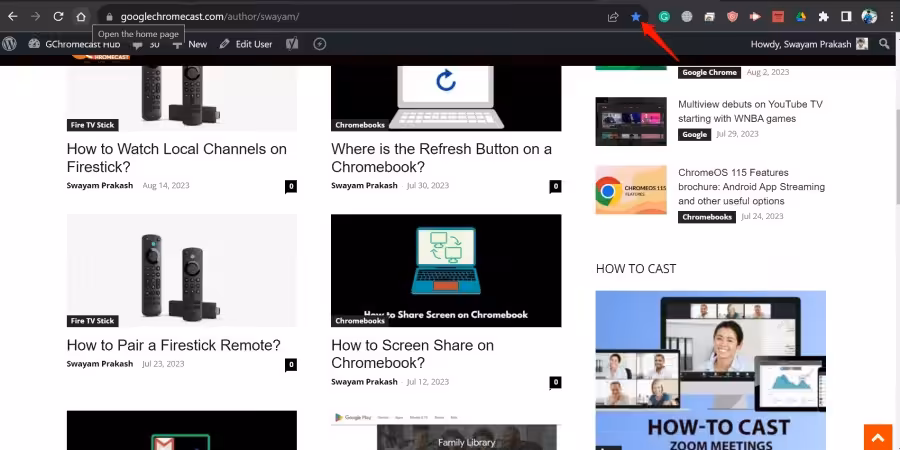Click Fire TV Stick tag on Pair Remote image
The image size is (900, 450).
click(x=92, y=321)
